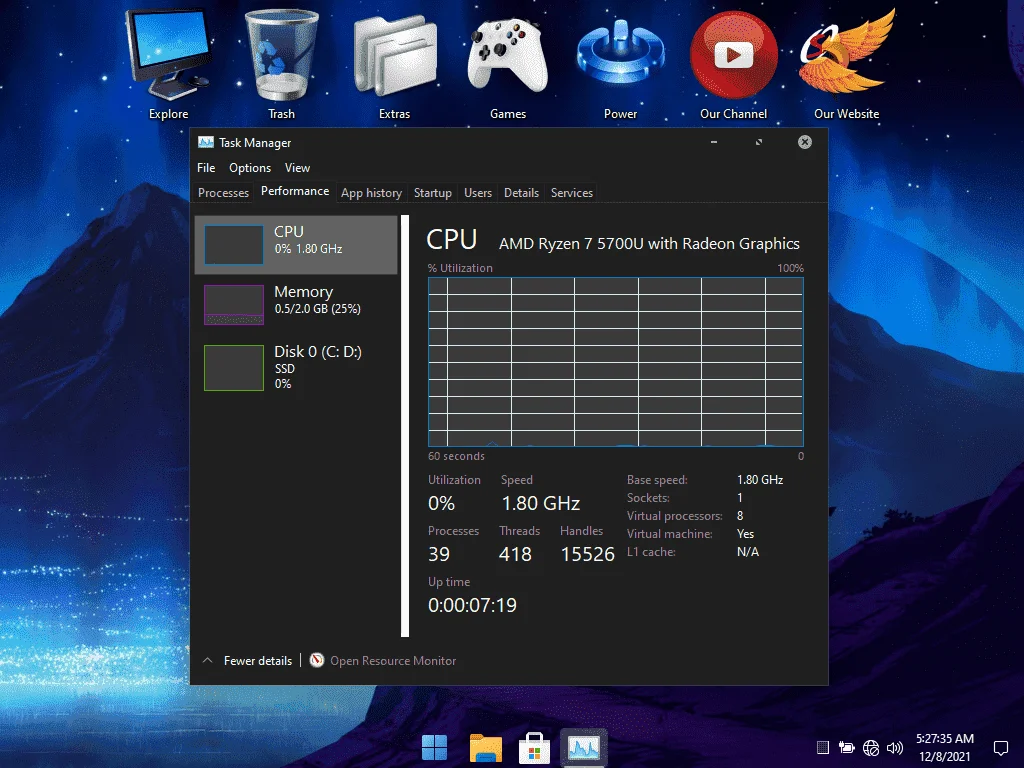Viewport: 1024px width, 768px height.
Task: Click the Resource Monitor gauge icon
Action: pos(317,660)
